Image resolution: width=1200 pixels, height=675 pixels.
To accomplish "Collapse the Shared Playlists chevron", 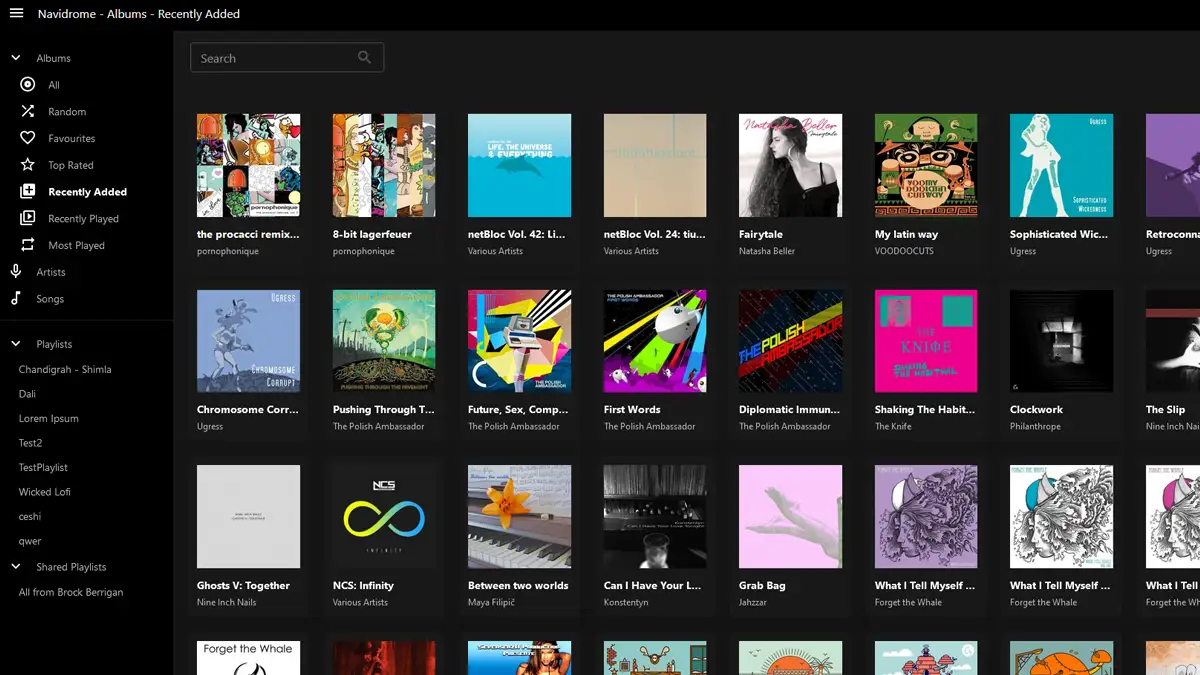I will tap(16, 567).
